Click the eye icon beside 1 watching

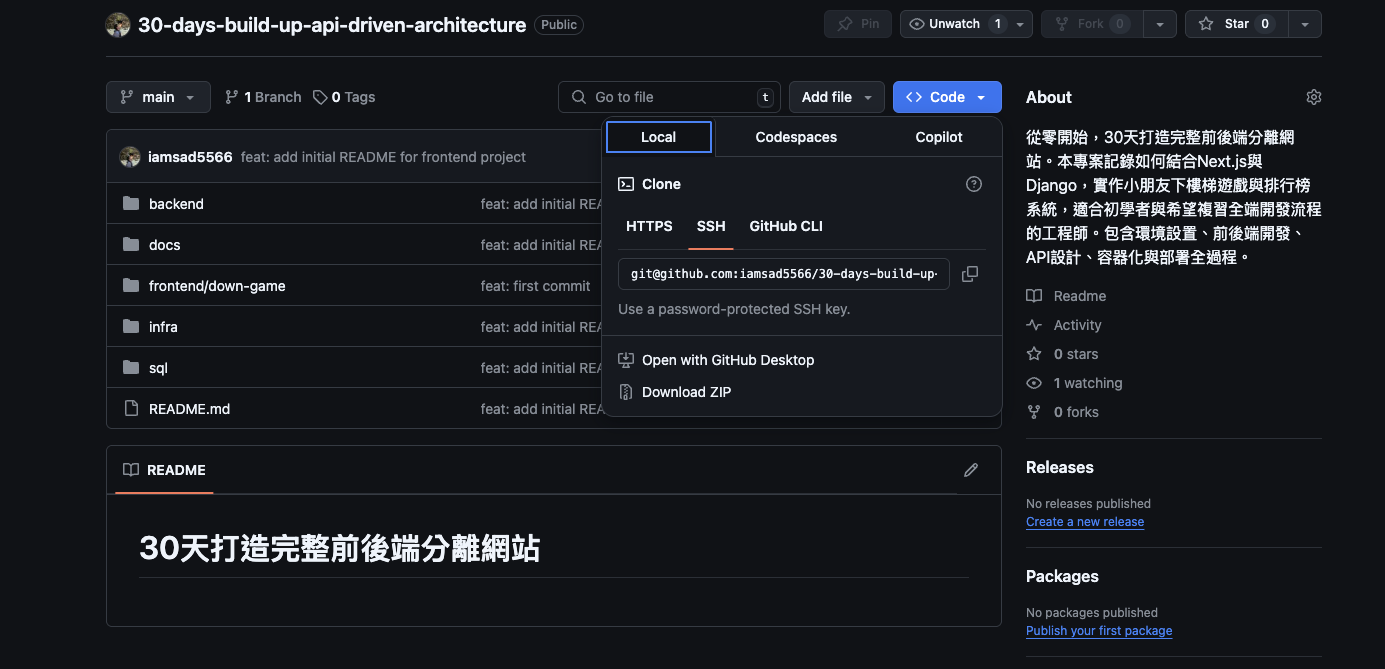(x=1034, y=383)
